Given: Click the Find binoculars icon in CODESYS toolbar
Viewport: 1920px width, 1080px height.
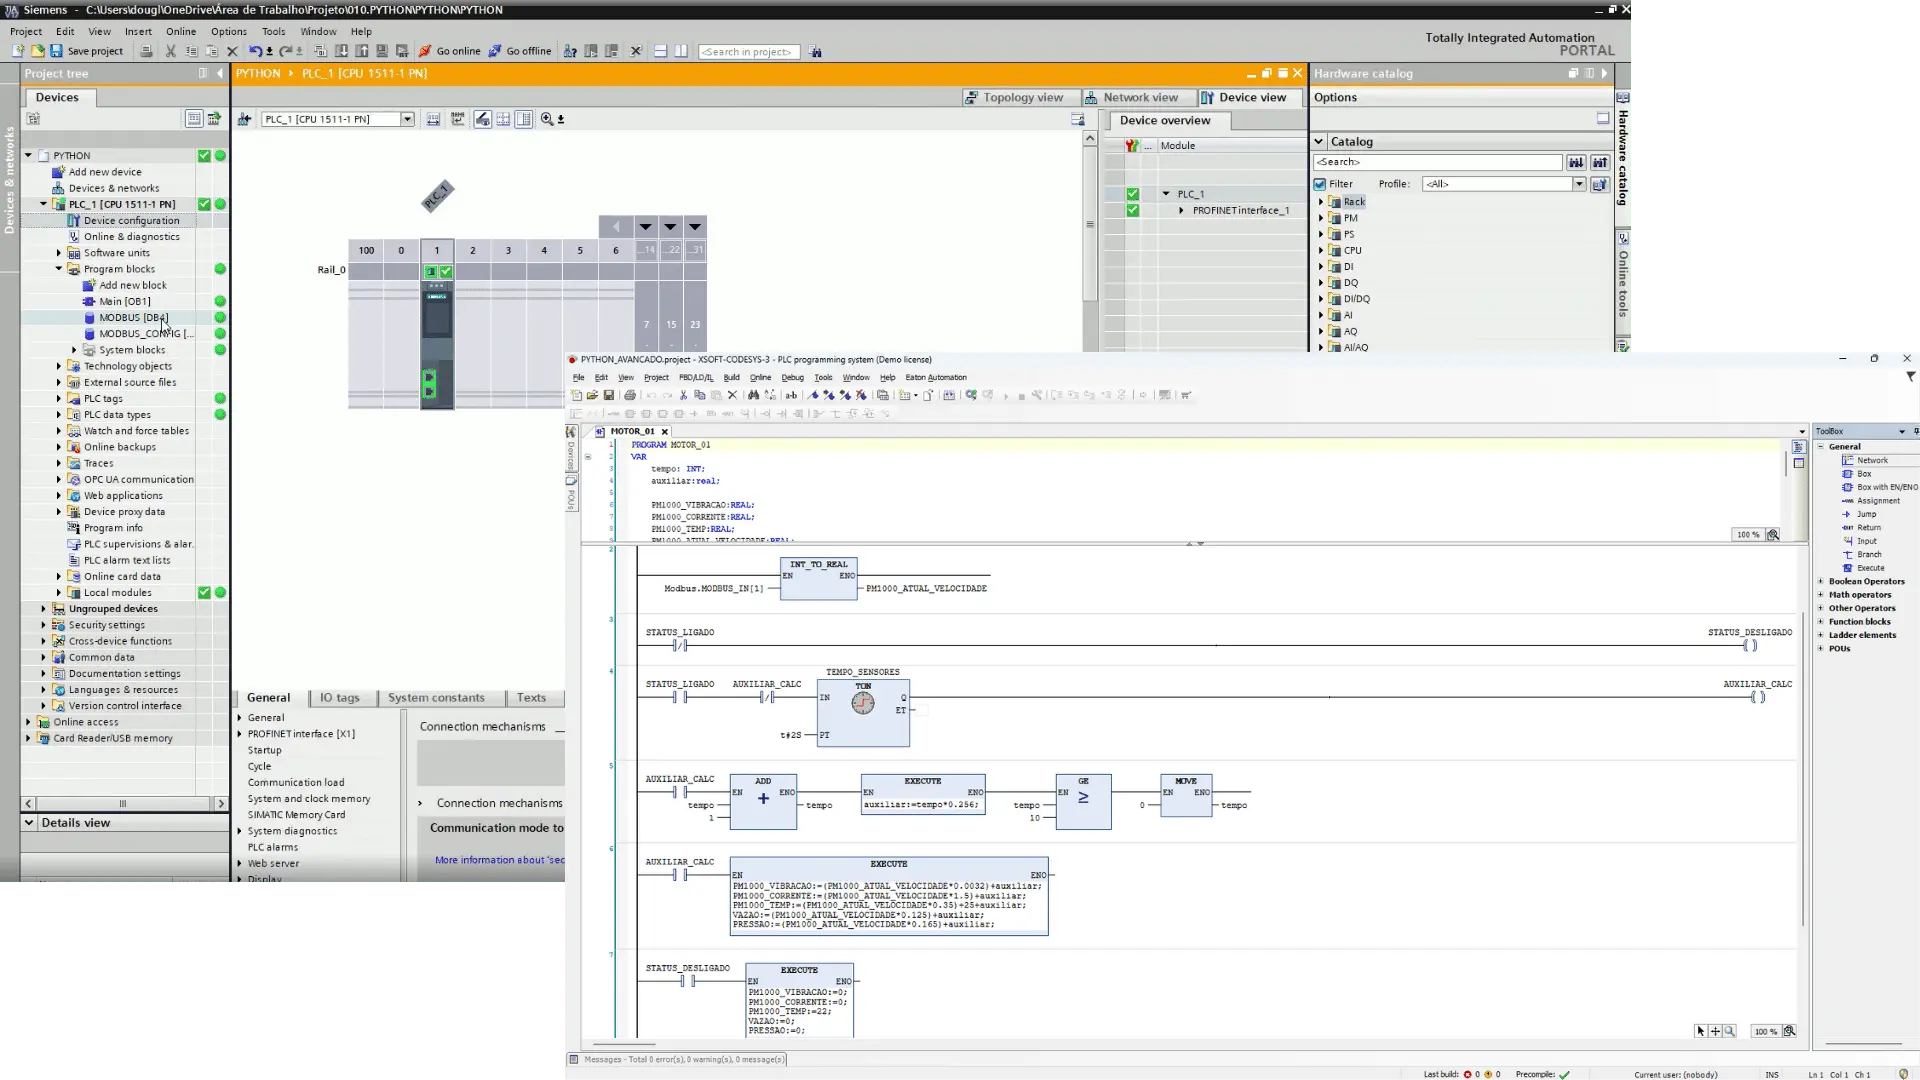Looking at the screenshot, I should pyautogui.click(x=753, y=395).
